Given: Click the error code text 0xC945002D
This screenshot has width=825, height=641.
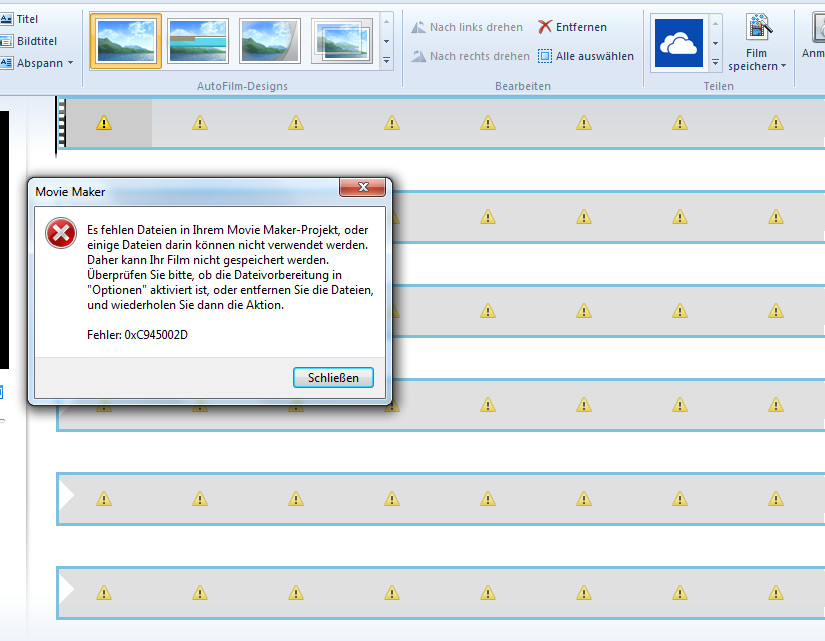Looking at the screenshot, I should coord(156,335).
